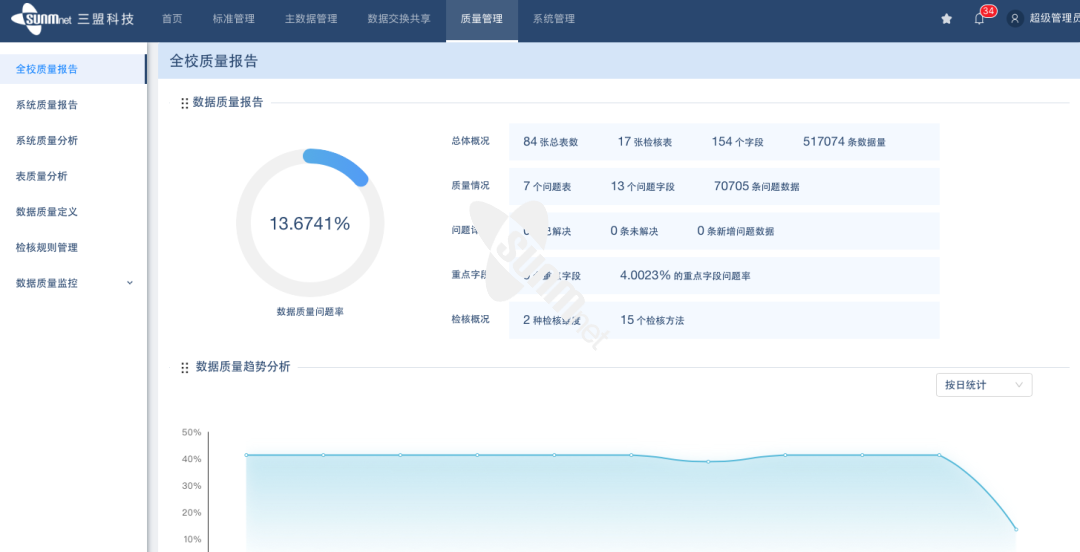Select 数据交换共享 in the top bar
Image resolution: width=1080 pixels, height=552 pixels.
coord(398,19)
